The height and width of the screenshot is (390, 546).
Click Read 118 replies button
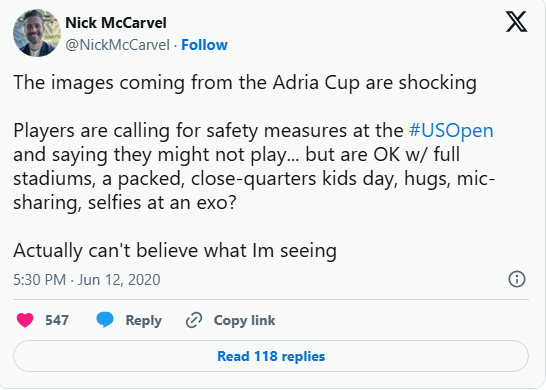click(x=271, y=356)
